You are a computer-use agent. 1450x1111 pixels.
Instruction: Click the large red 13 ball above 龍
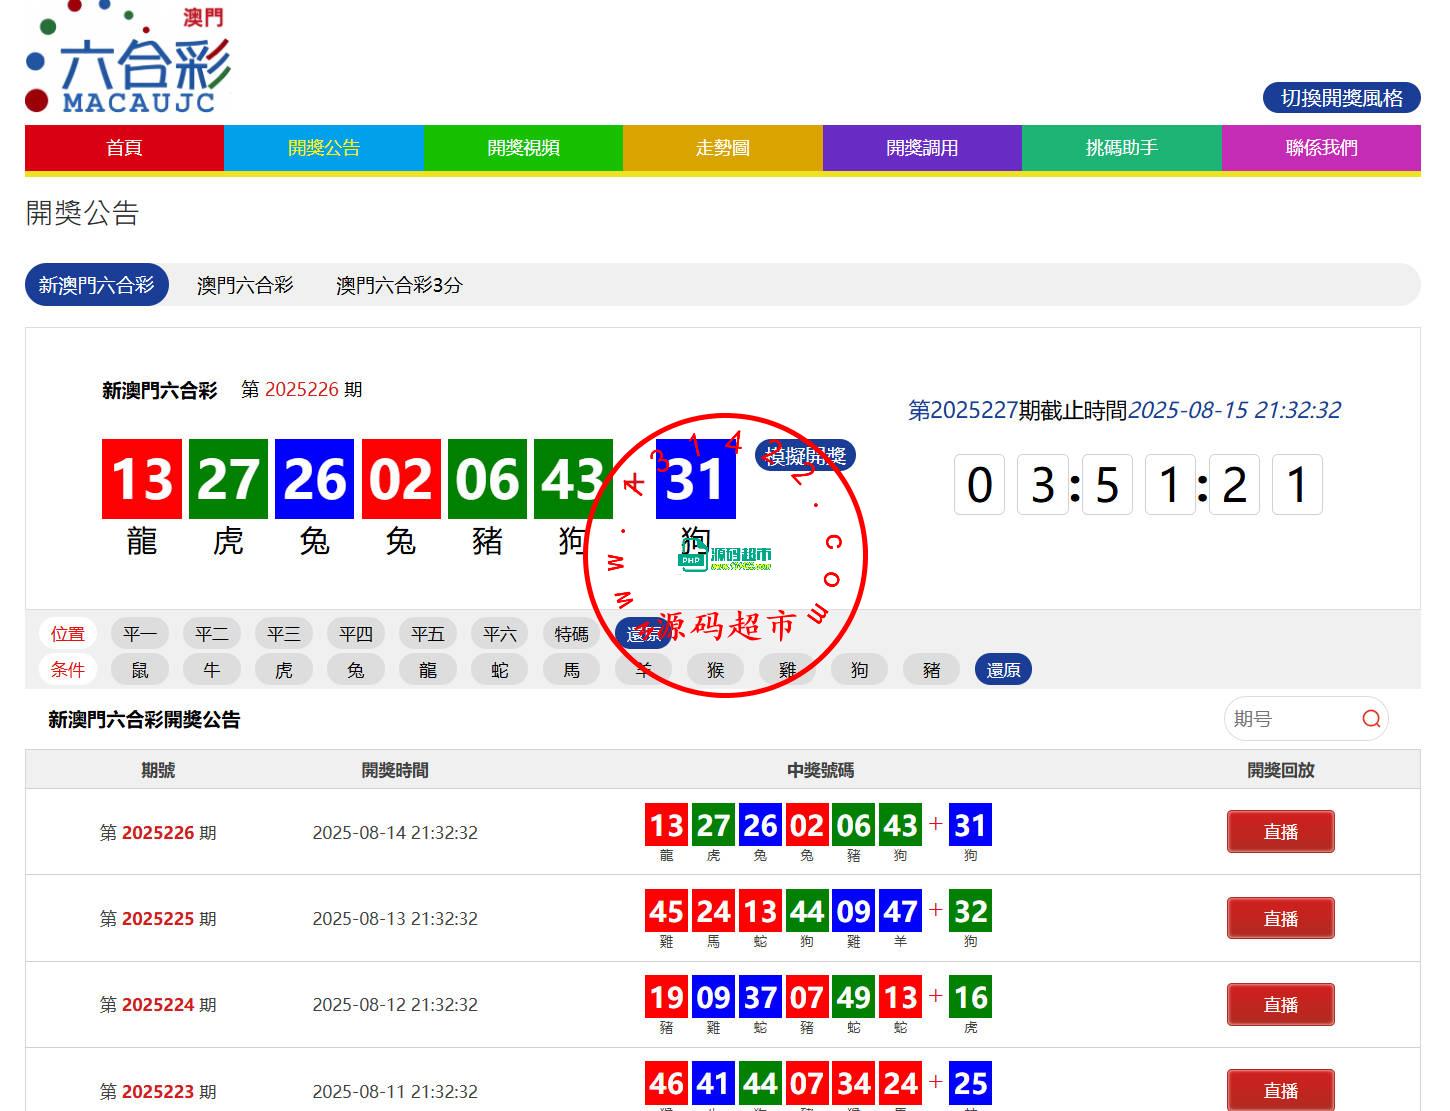[142, 479]
